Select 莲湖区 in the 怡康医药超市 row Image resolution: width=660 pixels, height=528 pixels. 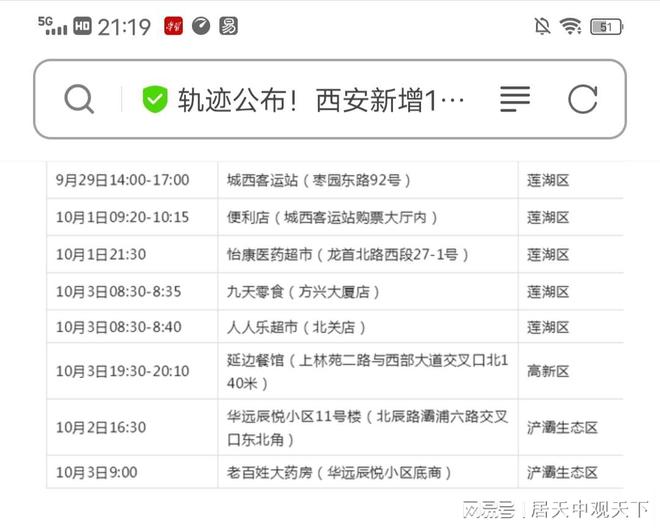571,254
